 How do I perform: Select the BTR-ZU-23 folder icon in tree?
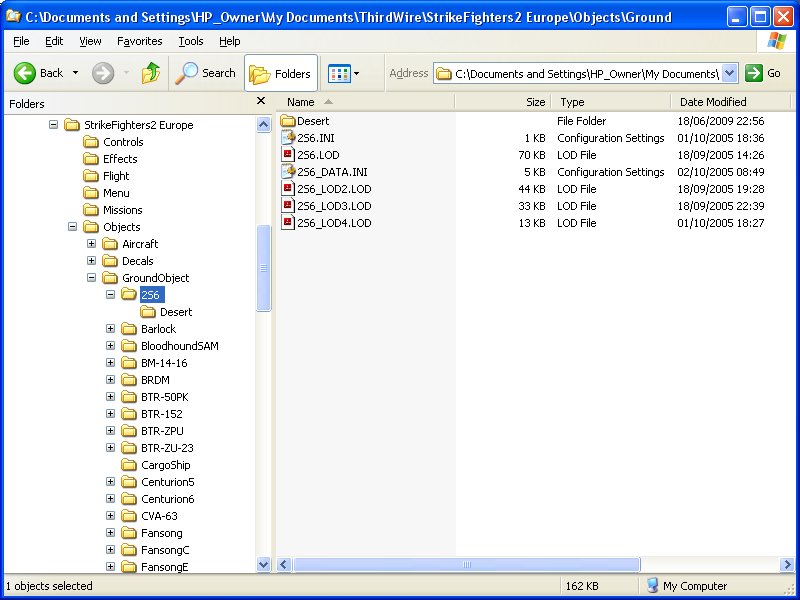[x=129, y=448]
